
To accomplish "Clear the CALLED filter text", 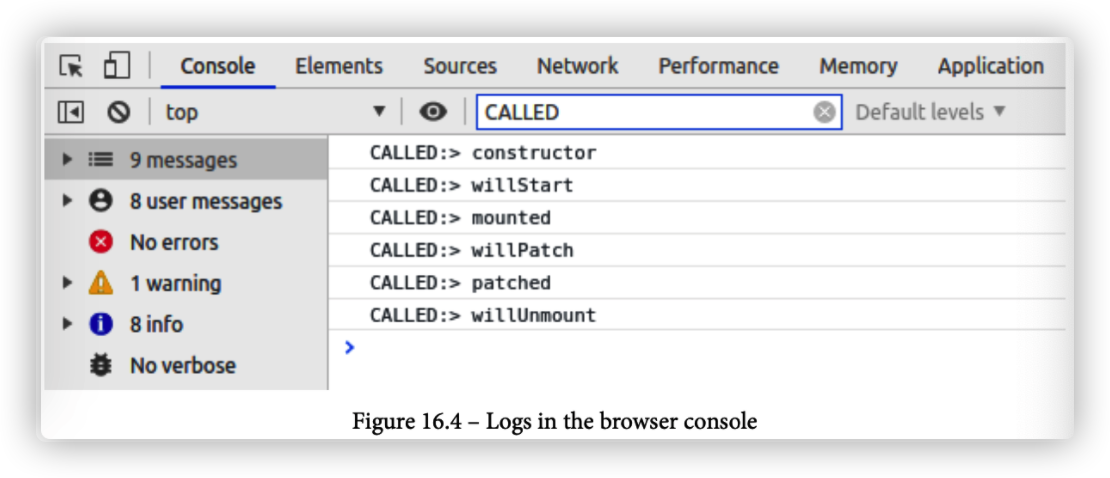I will 824,112.
